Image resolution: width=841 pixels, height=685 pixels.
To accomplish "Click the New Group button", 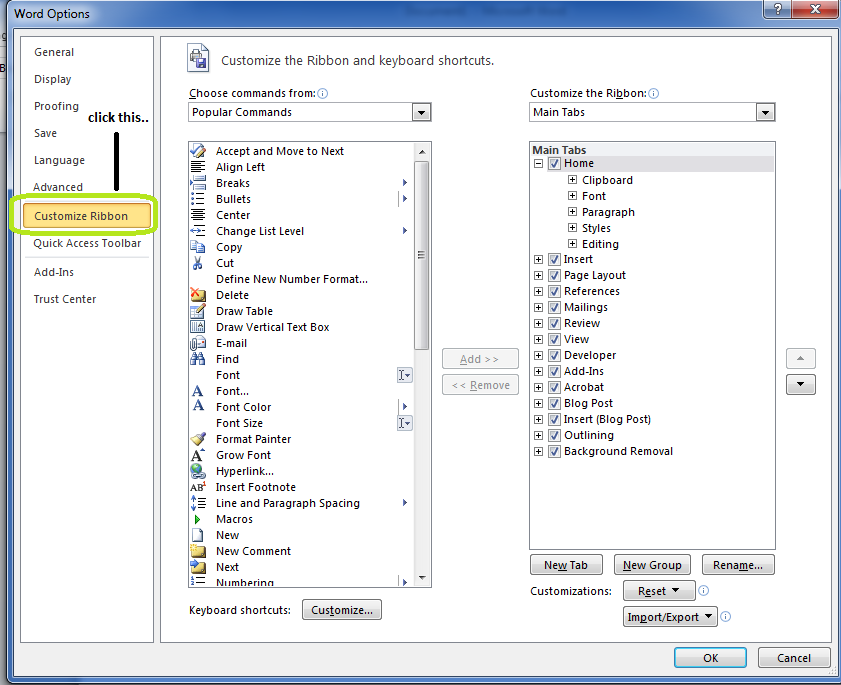I will [652, 565].
